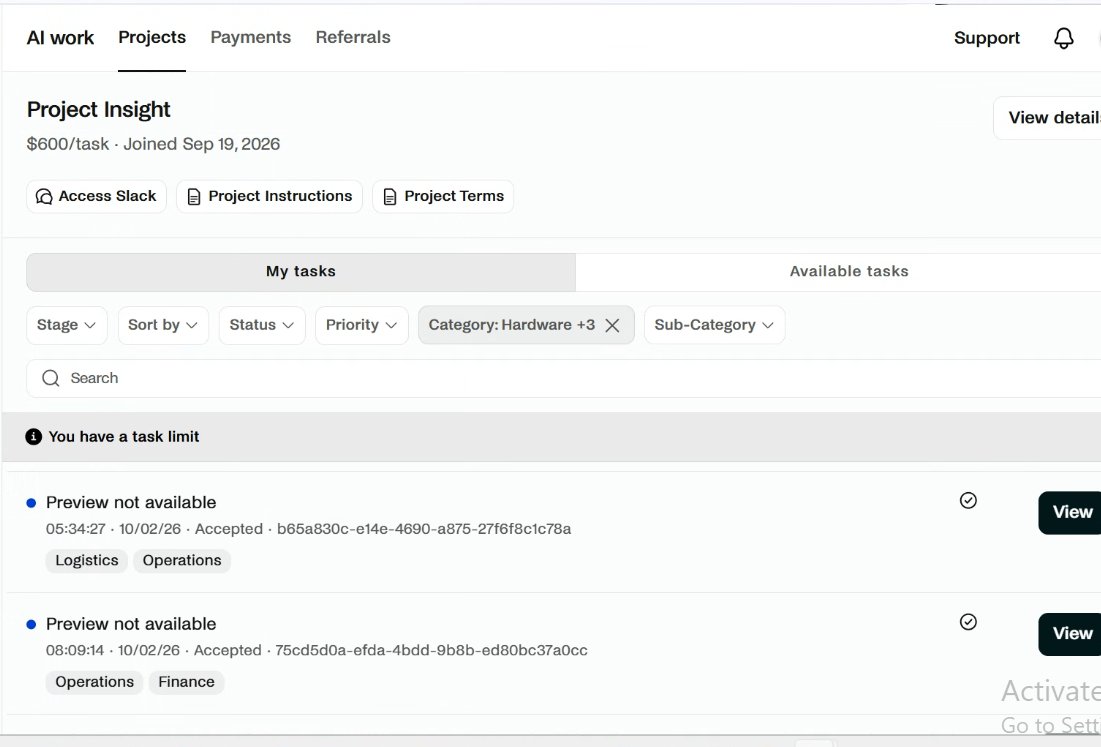Image resolution: width=1101 pixels, height=747 pixels.
Task: Switch to My tasks tab
Action: 301,272
